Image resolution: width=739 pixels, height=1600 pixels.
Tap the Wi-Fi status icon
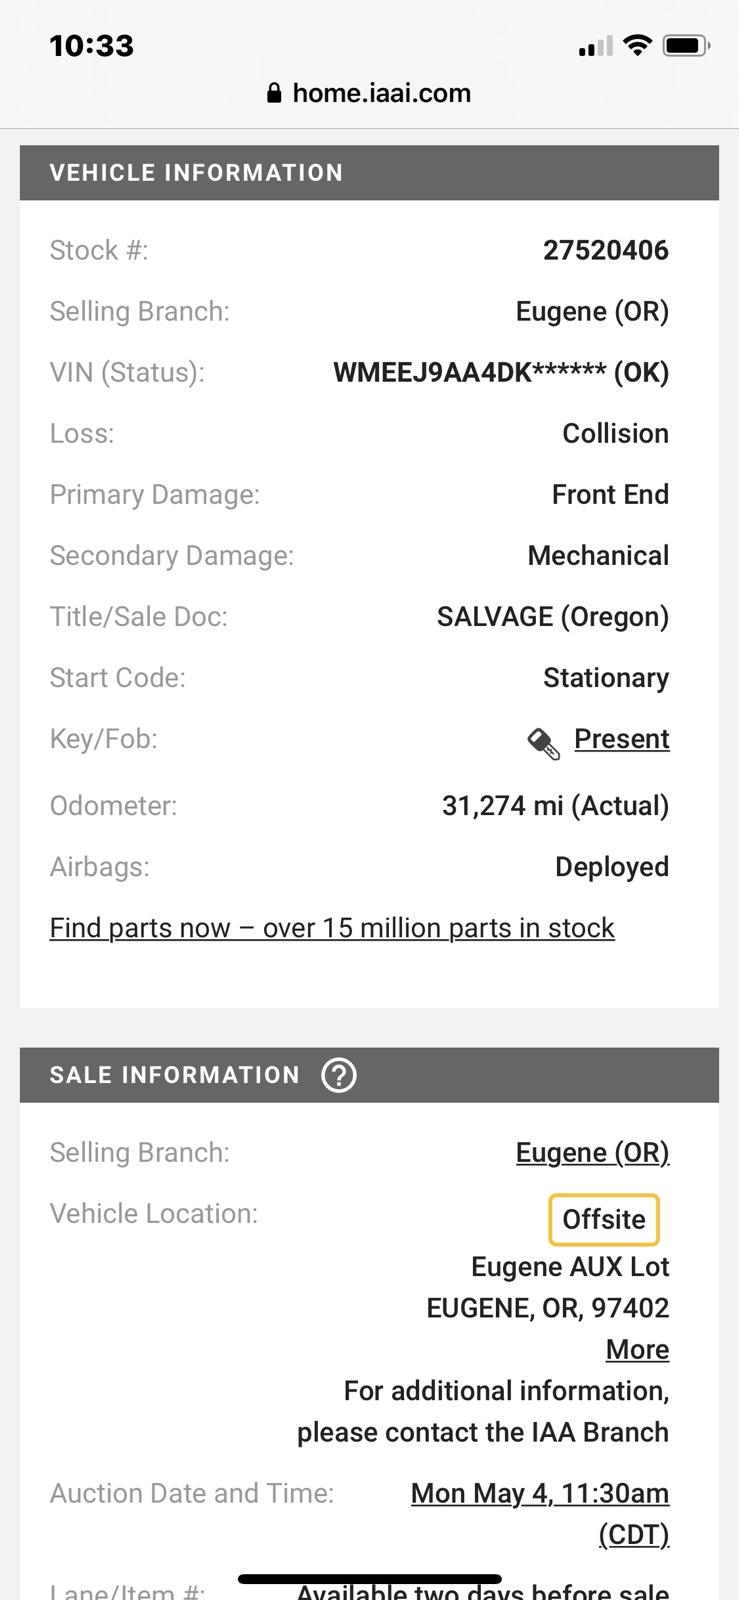click(637, 45)
